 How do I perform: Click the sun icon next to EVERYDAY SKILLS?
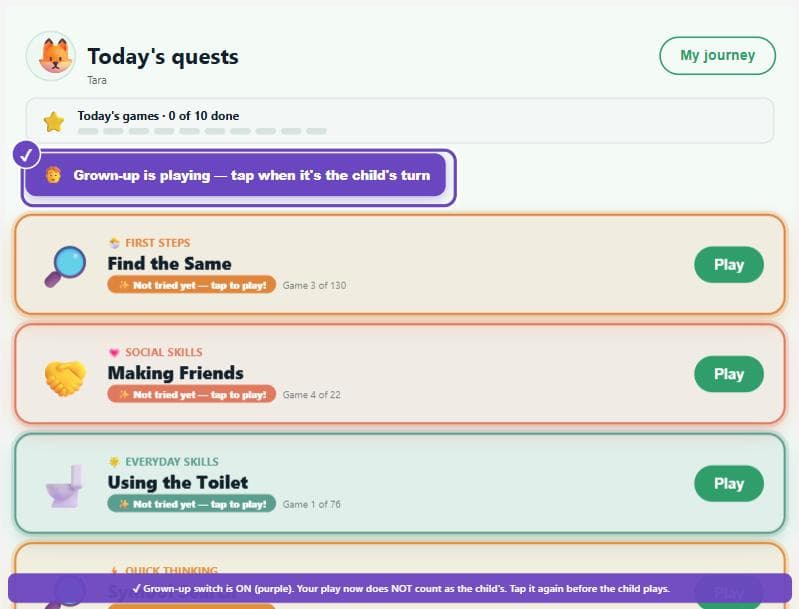(x=114, y=462)
